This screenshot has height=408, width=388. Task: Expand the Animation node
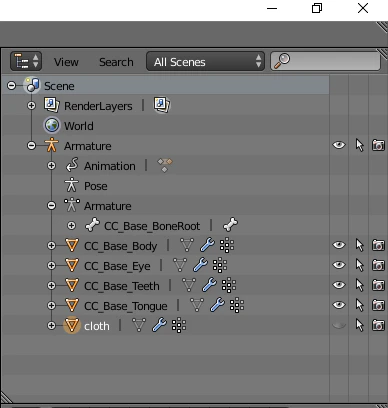(x=51, y=166)
